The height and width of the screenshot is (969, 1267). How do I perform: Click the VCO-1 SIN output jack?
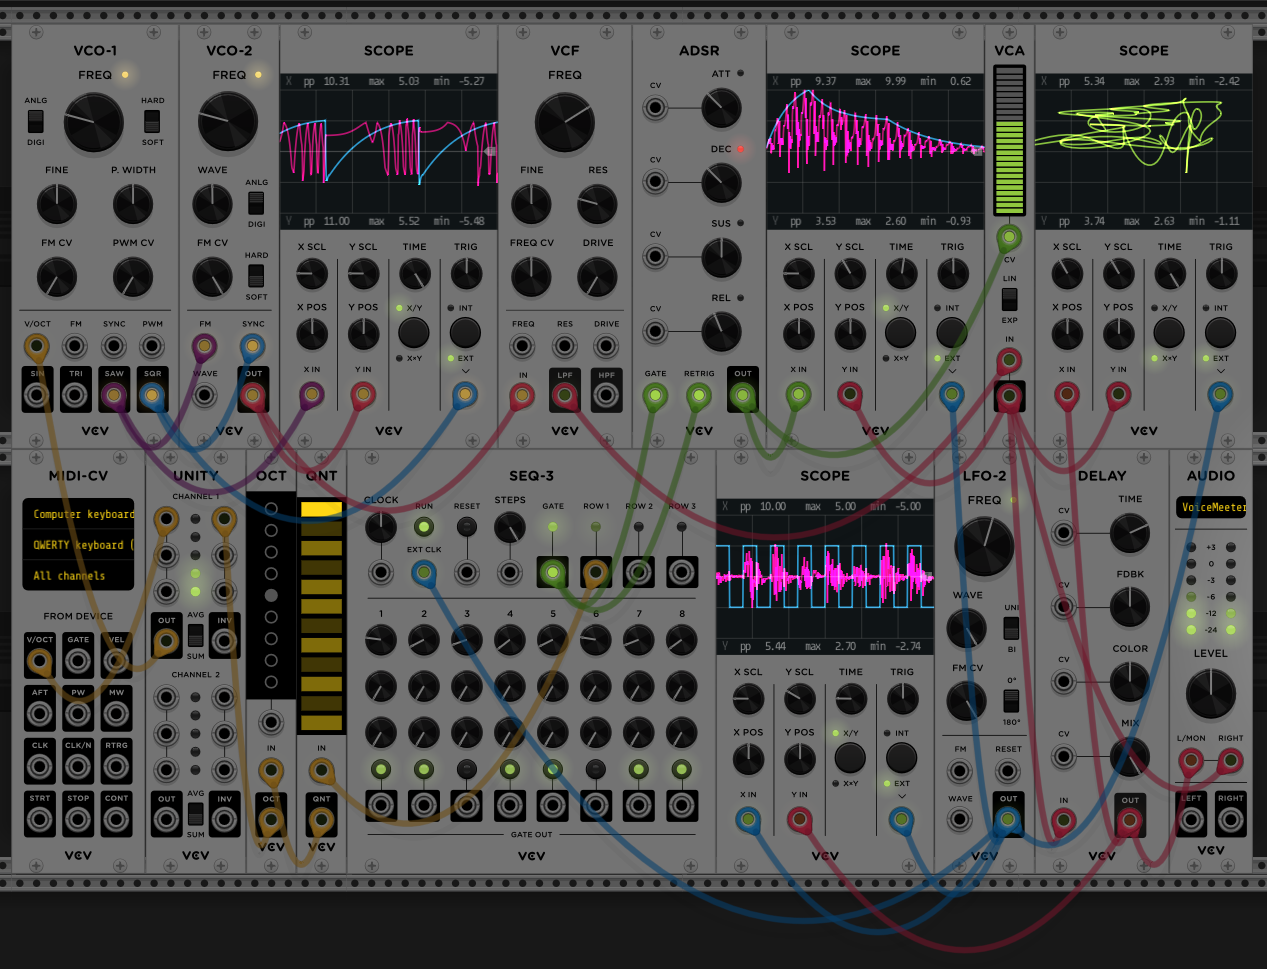tap(37, 395)
